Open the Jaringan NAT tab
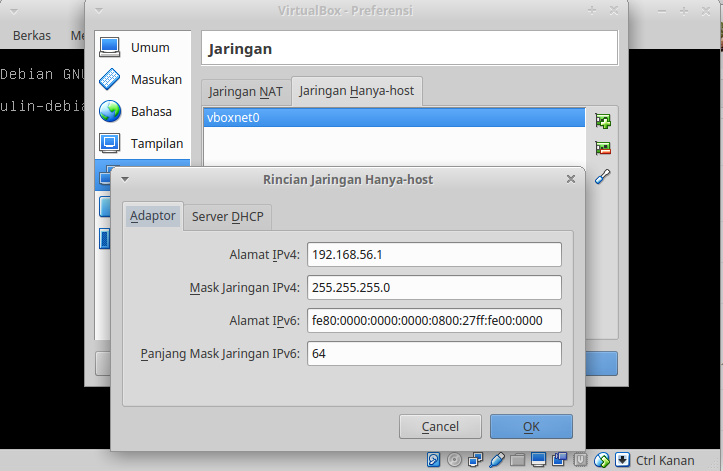Image resolution: width=723 pixels, height=471 pixels. (245, 92)
